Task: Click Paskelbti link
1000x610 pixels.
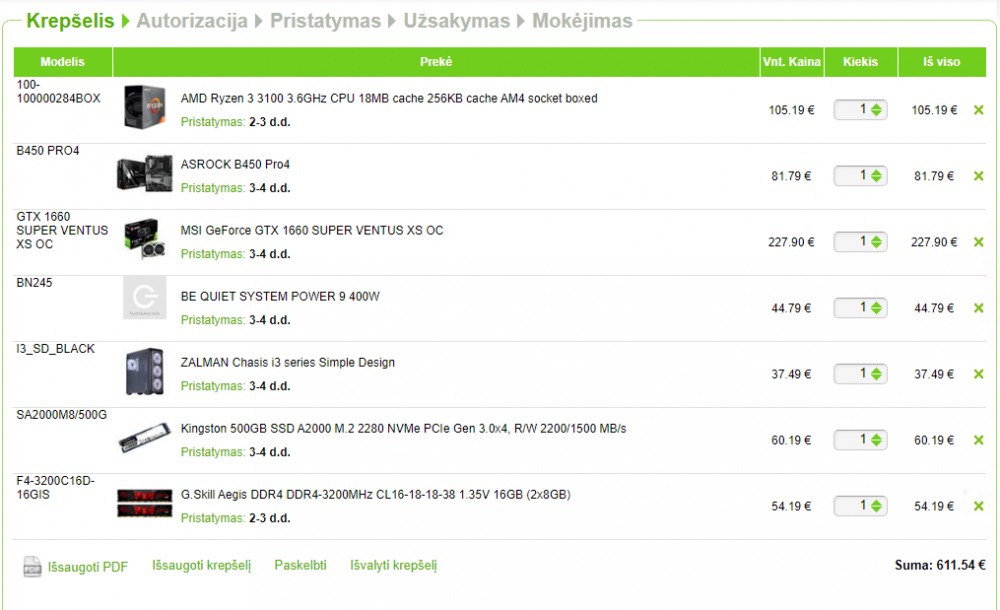Action: [300, 565]
